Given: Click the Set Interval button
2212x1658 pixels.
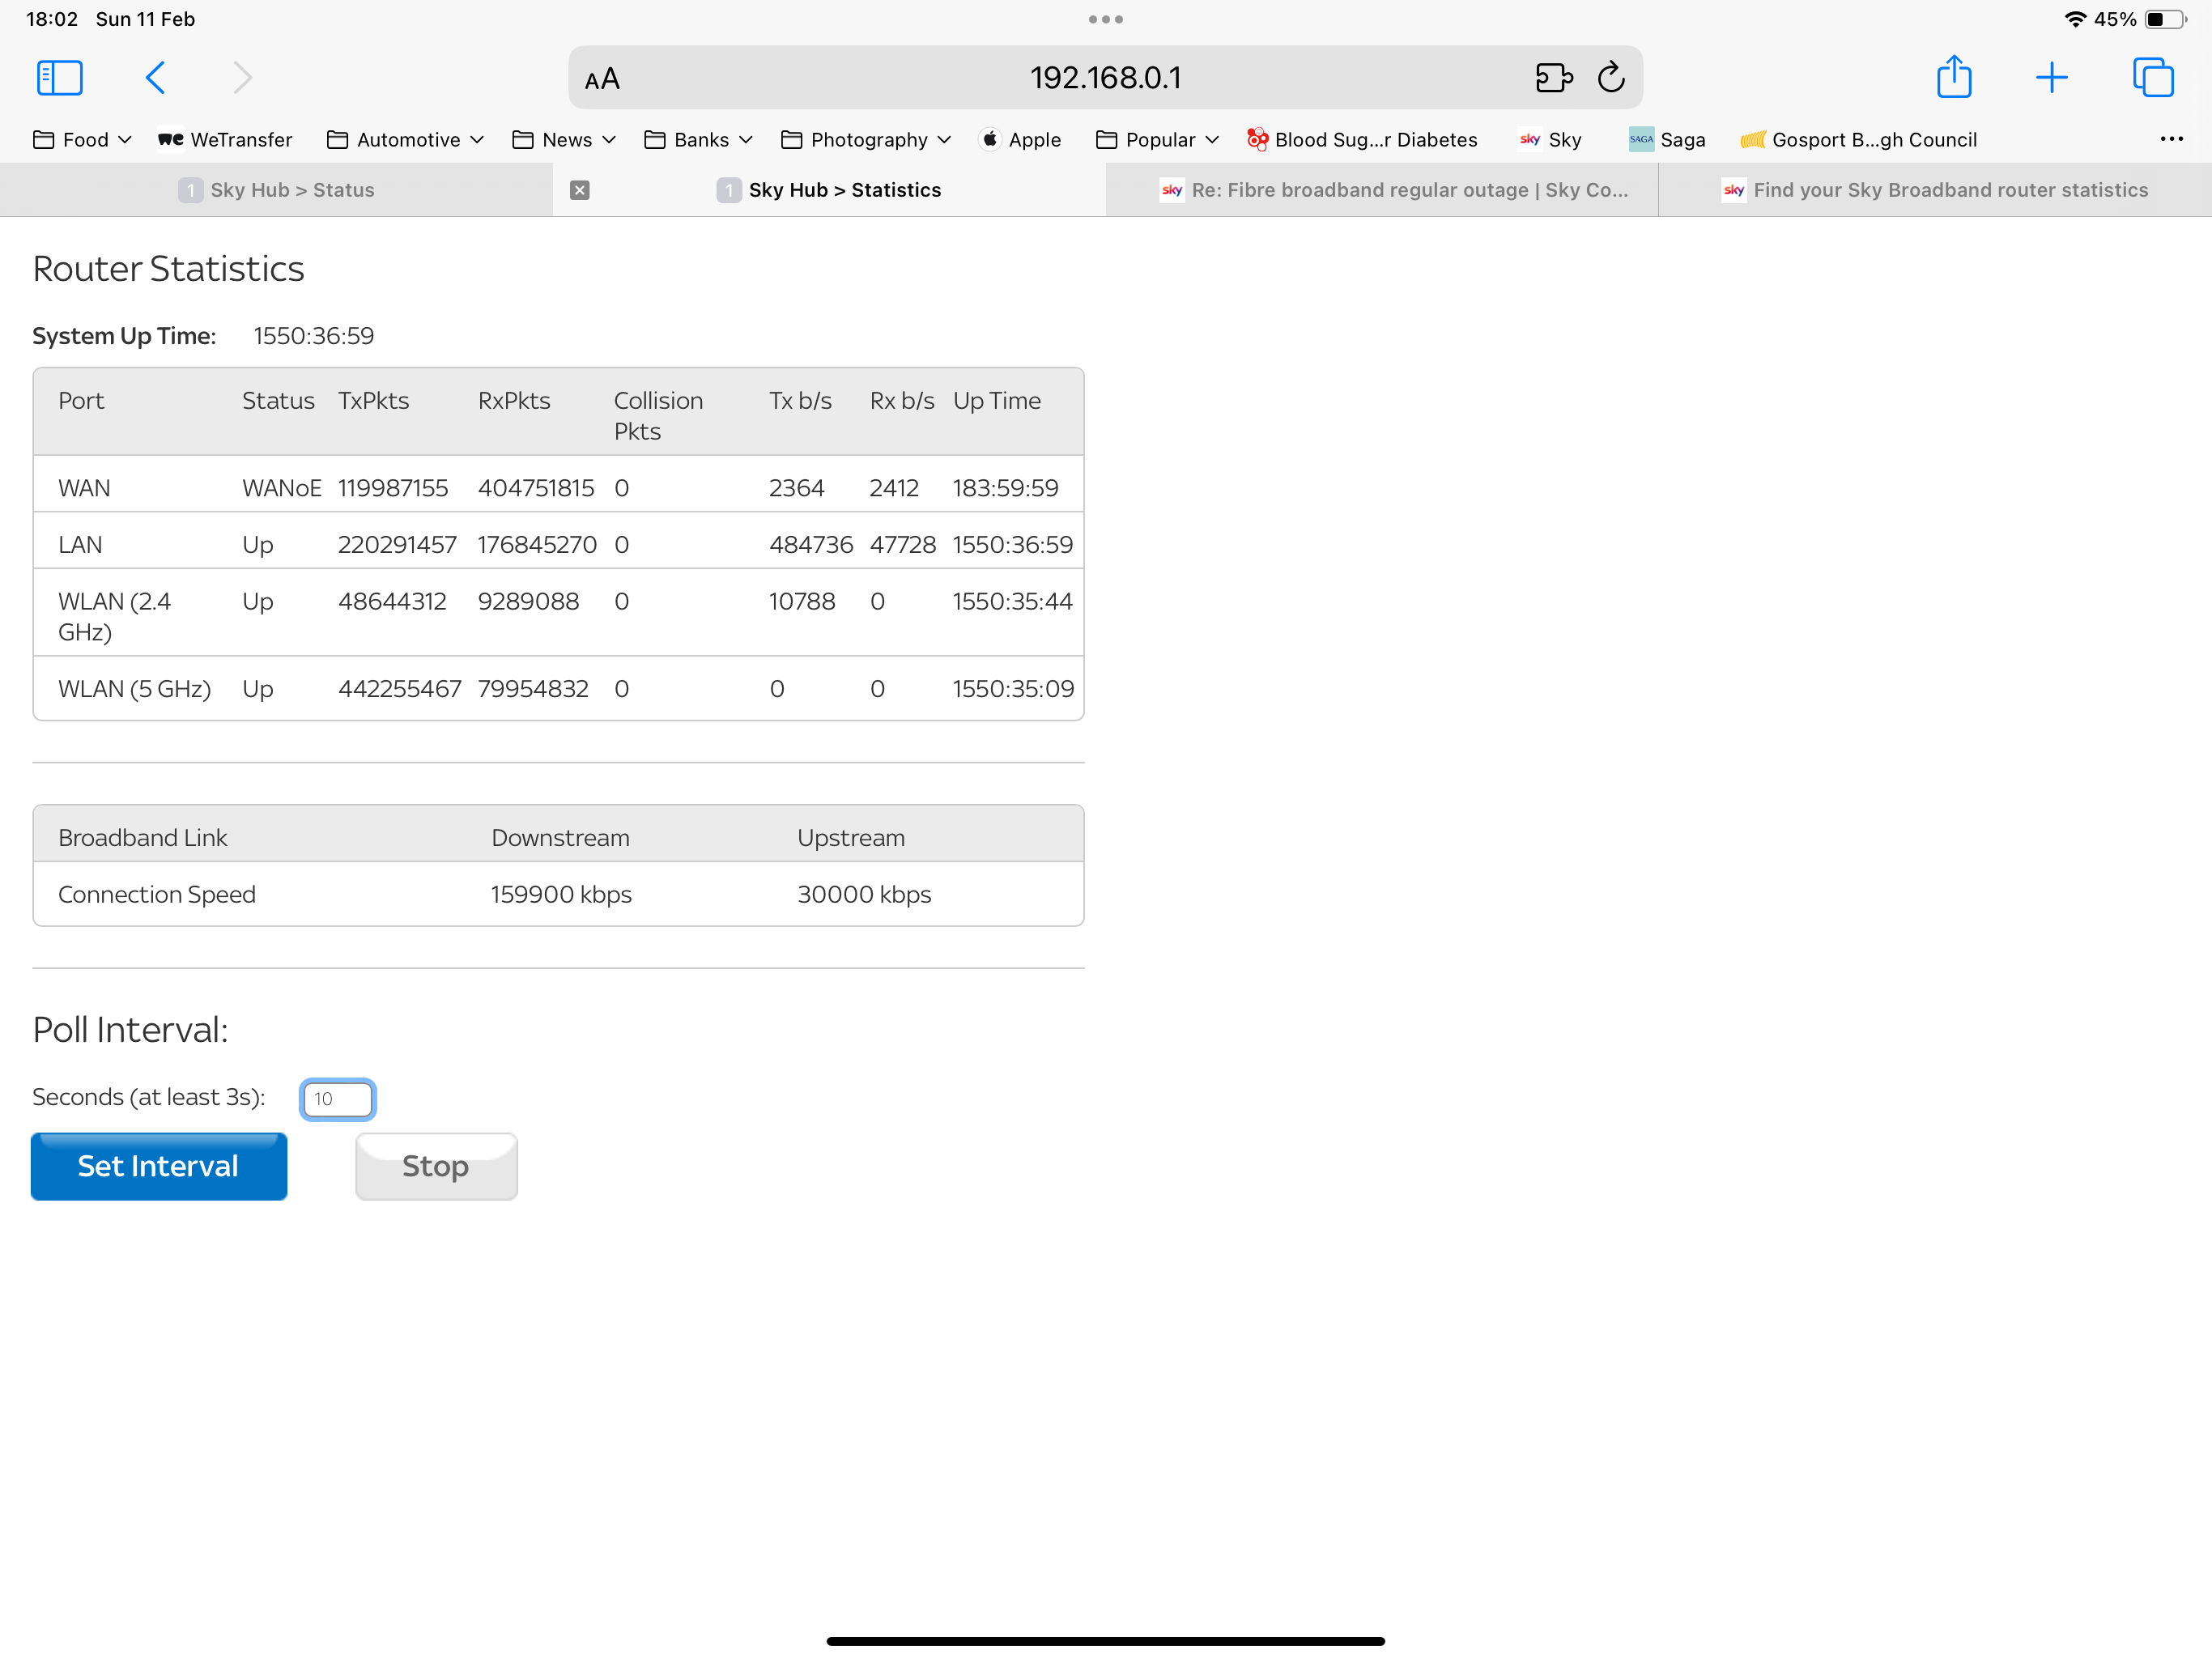Looking at the screenshot, I should click(159, 1166).
